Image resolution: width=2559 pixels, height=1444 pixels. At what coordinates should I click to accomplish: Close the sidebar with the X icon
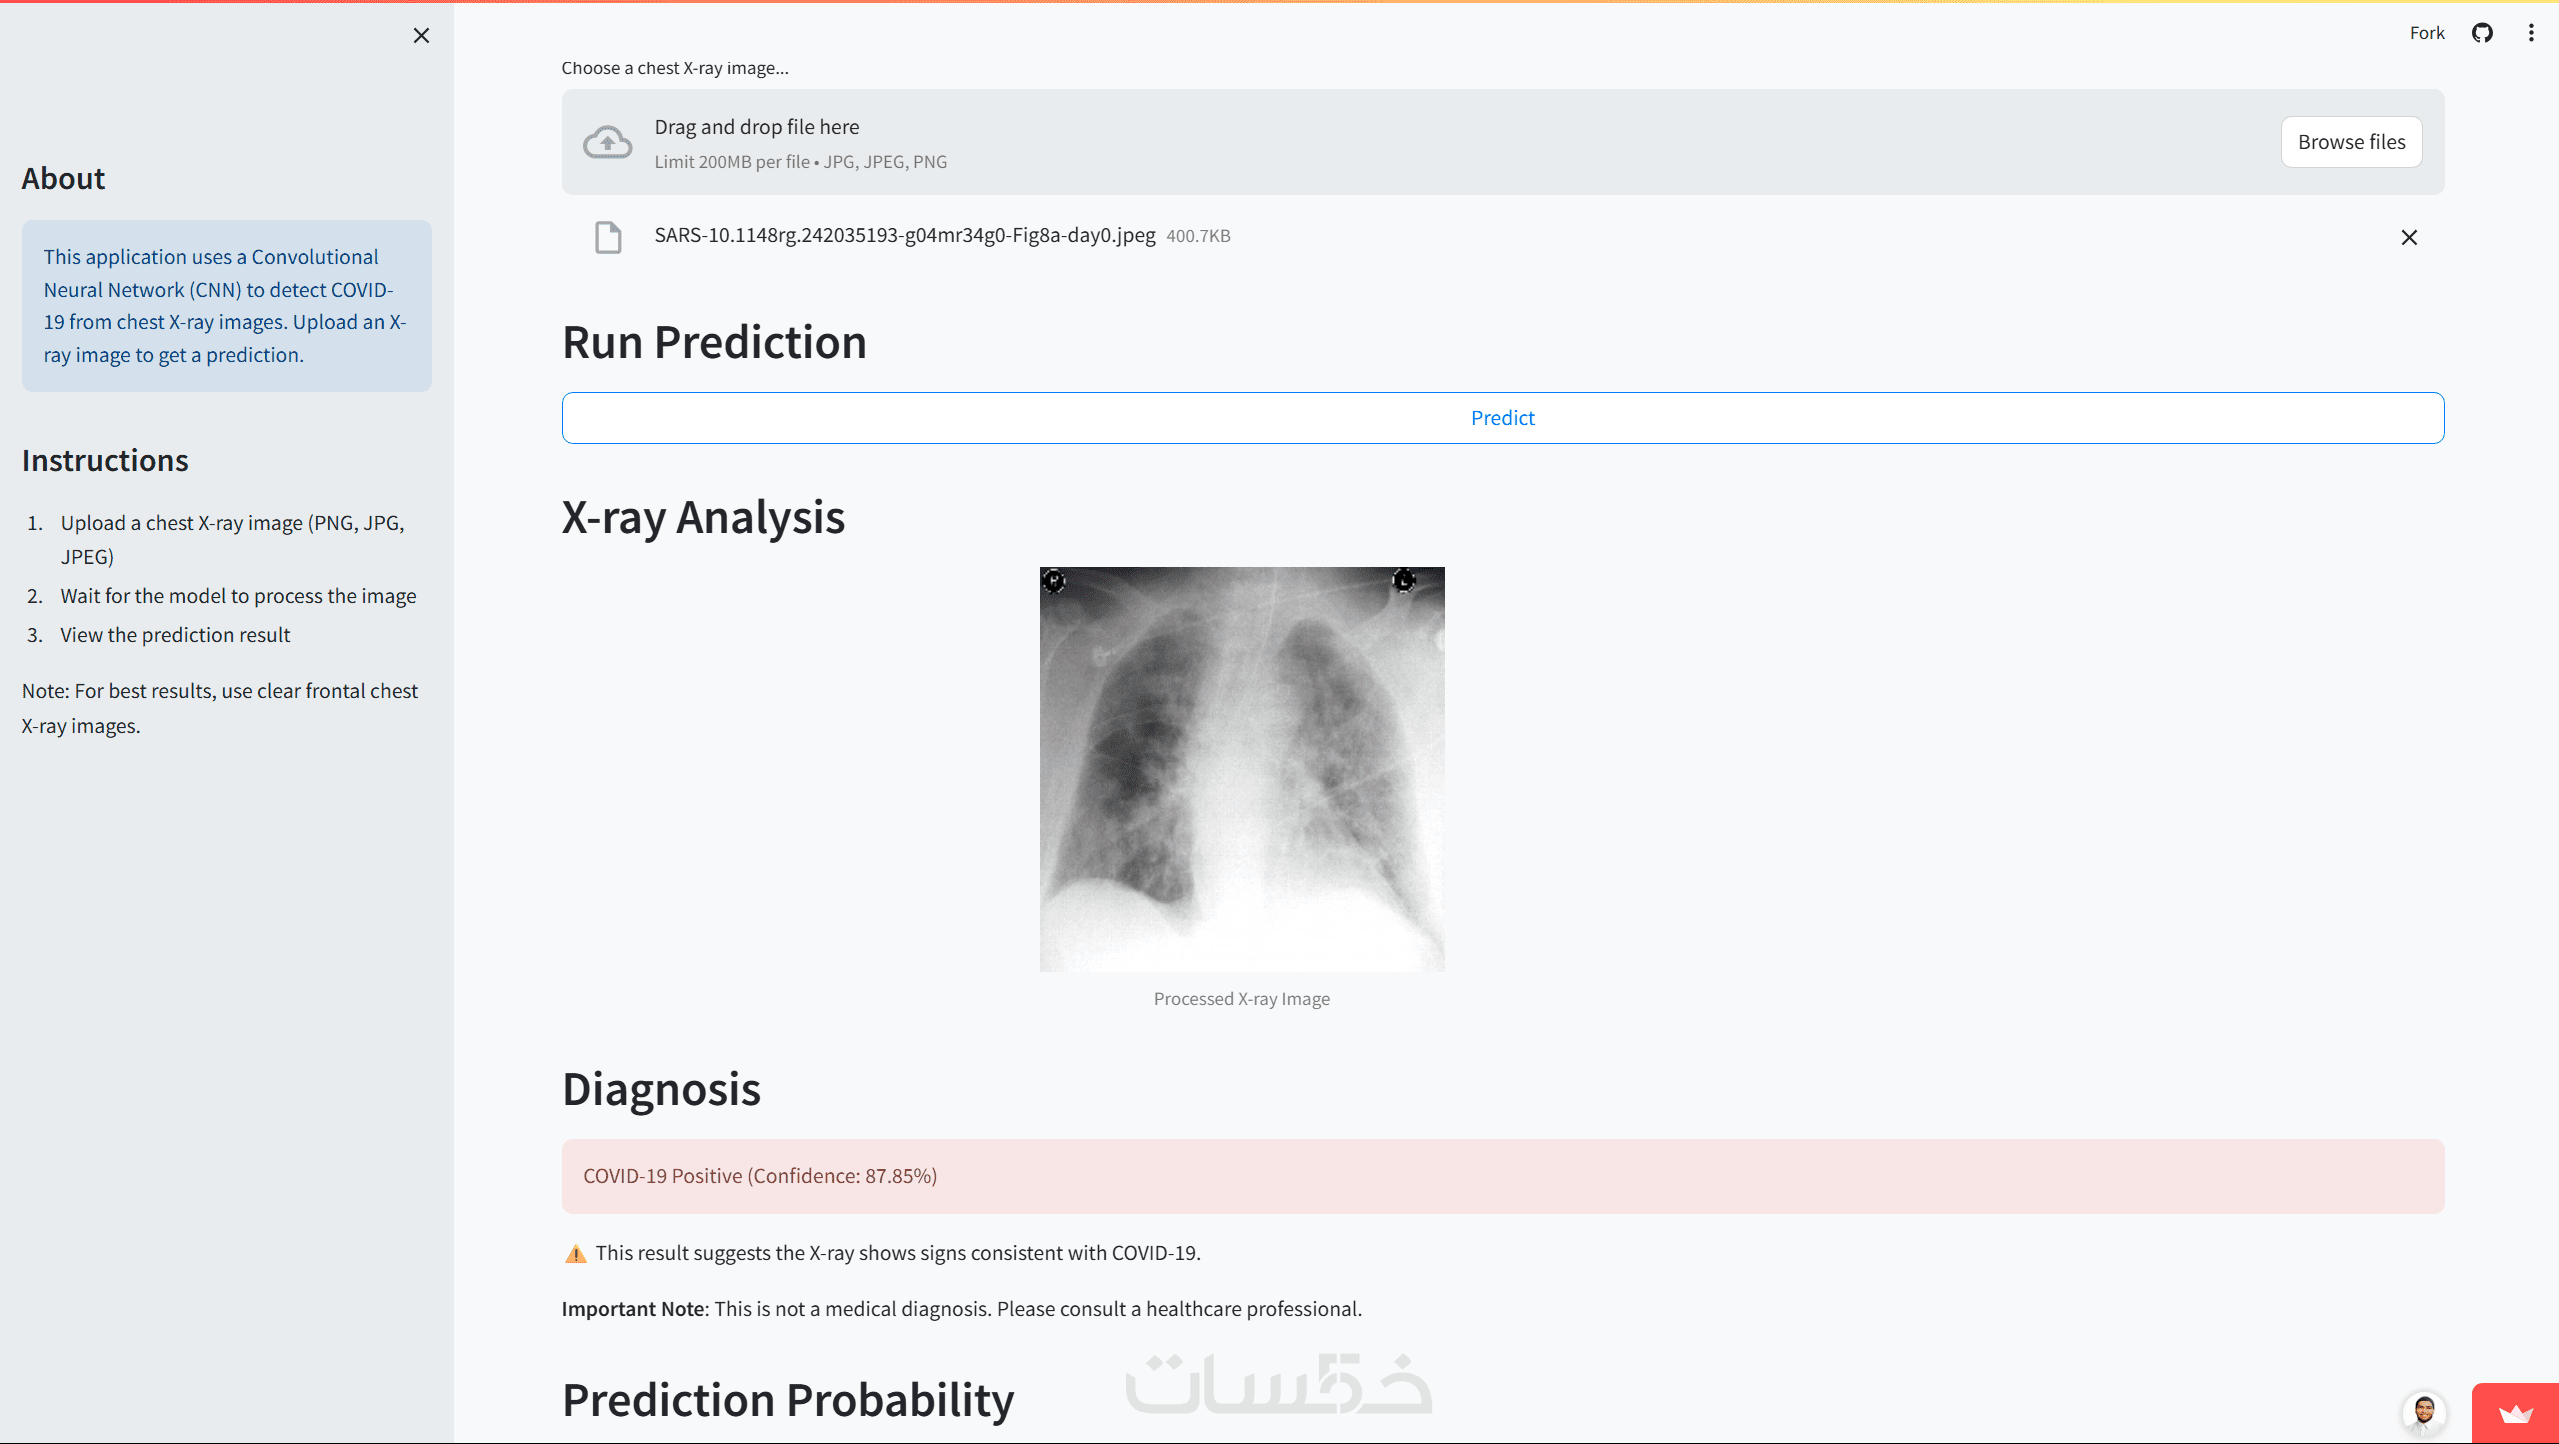(421, 36)
